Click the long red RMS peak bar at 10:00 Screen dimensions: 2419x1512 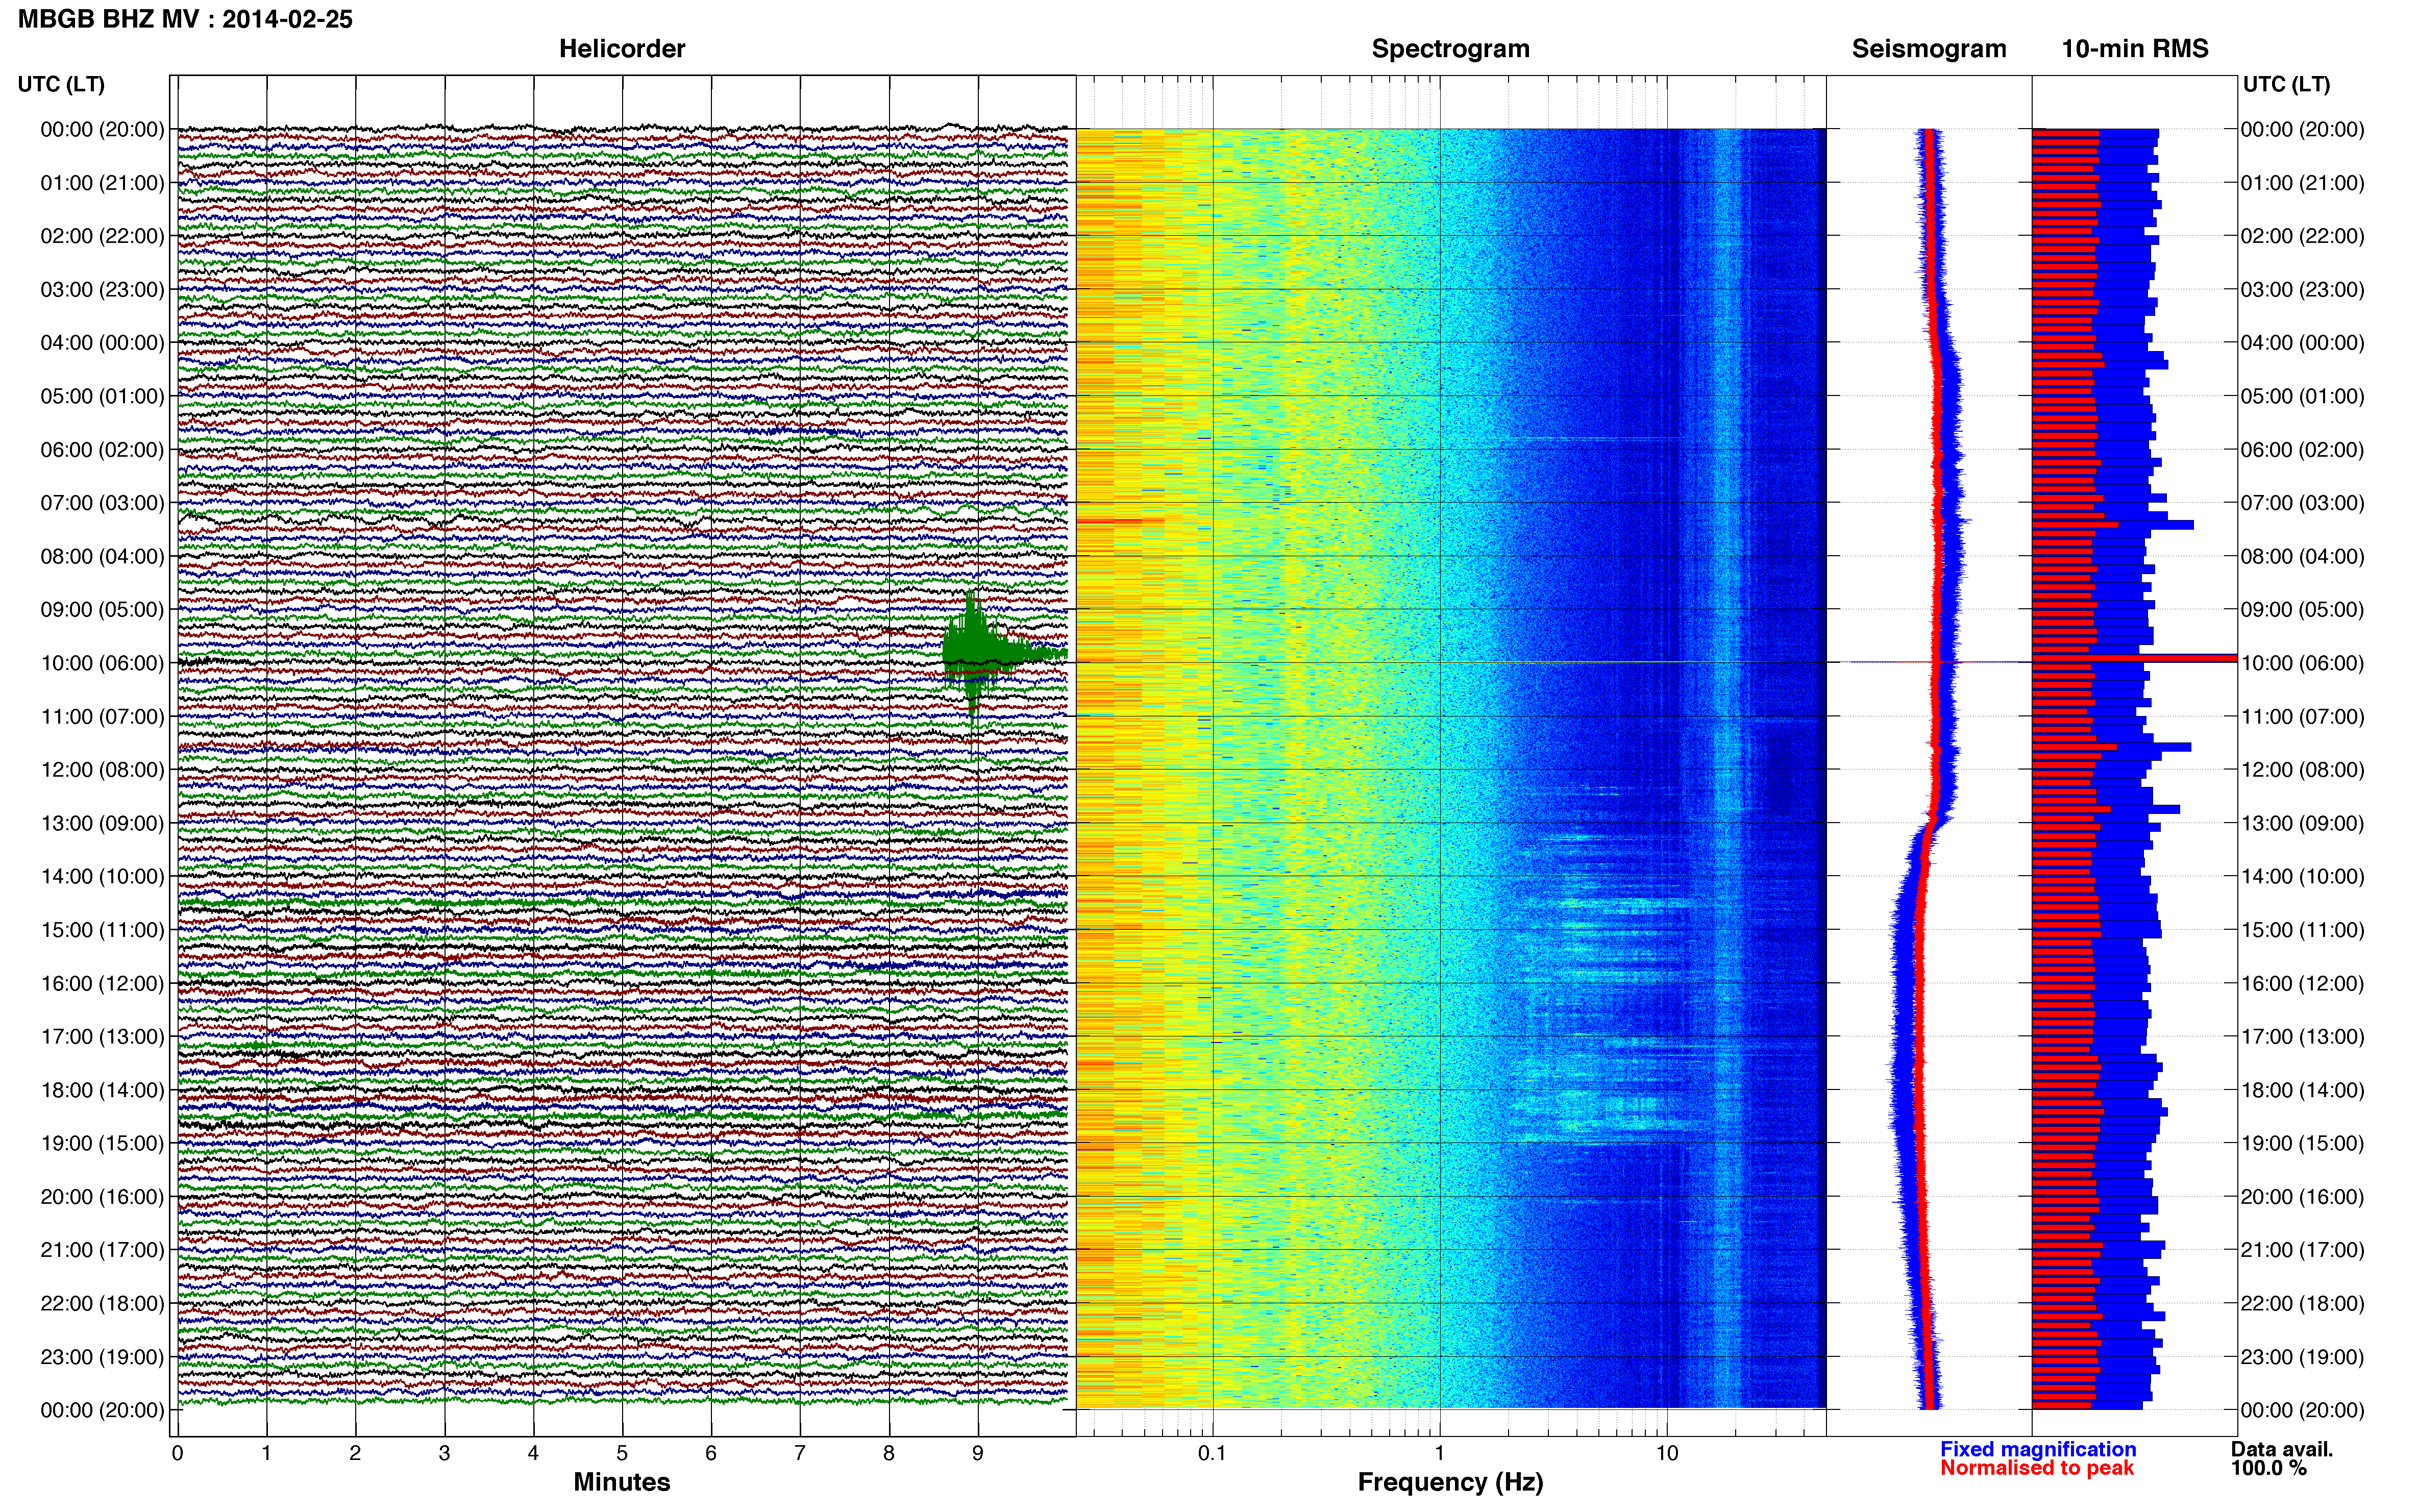click(x=2135, y=658)
